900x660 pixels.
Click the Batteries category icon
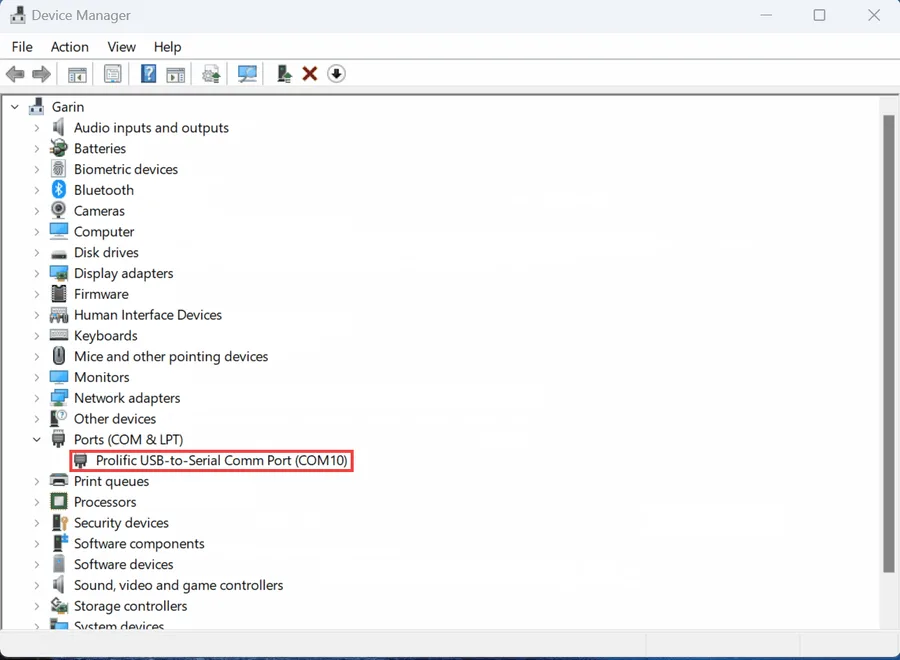tap(59, 148)
